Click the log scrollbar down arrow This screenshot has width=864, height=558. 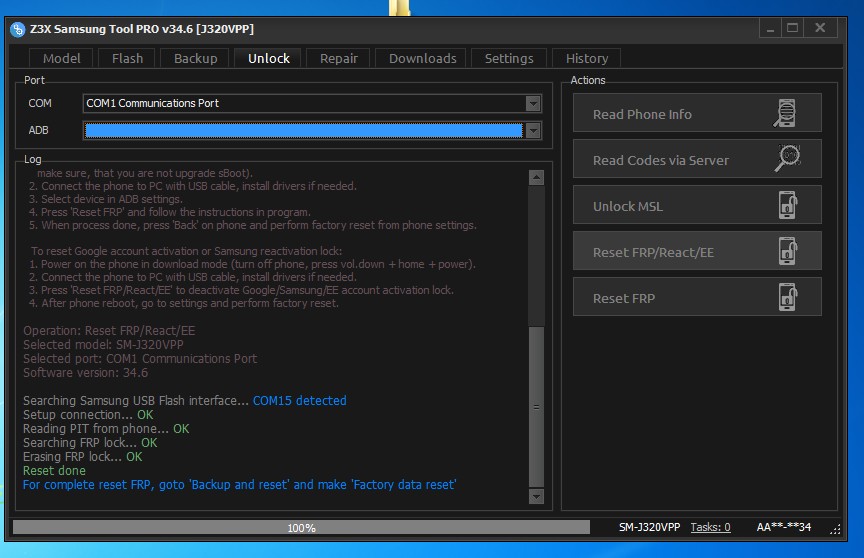pyautogui.click(x=536, y=496)
